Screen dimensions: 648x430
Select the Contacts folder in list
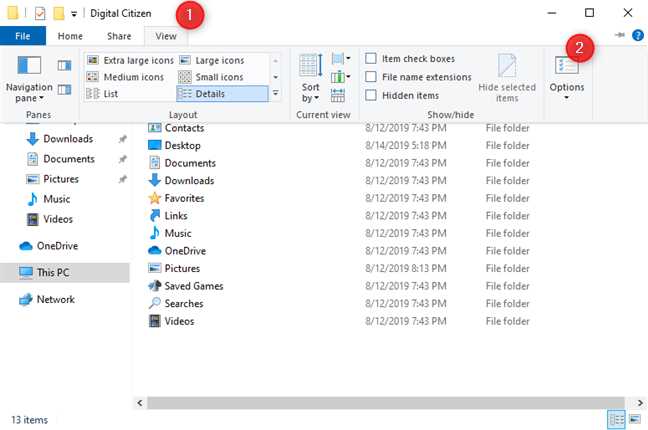[x=176, y=128]
